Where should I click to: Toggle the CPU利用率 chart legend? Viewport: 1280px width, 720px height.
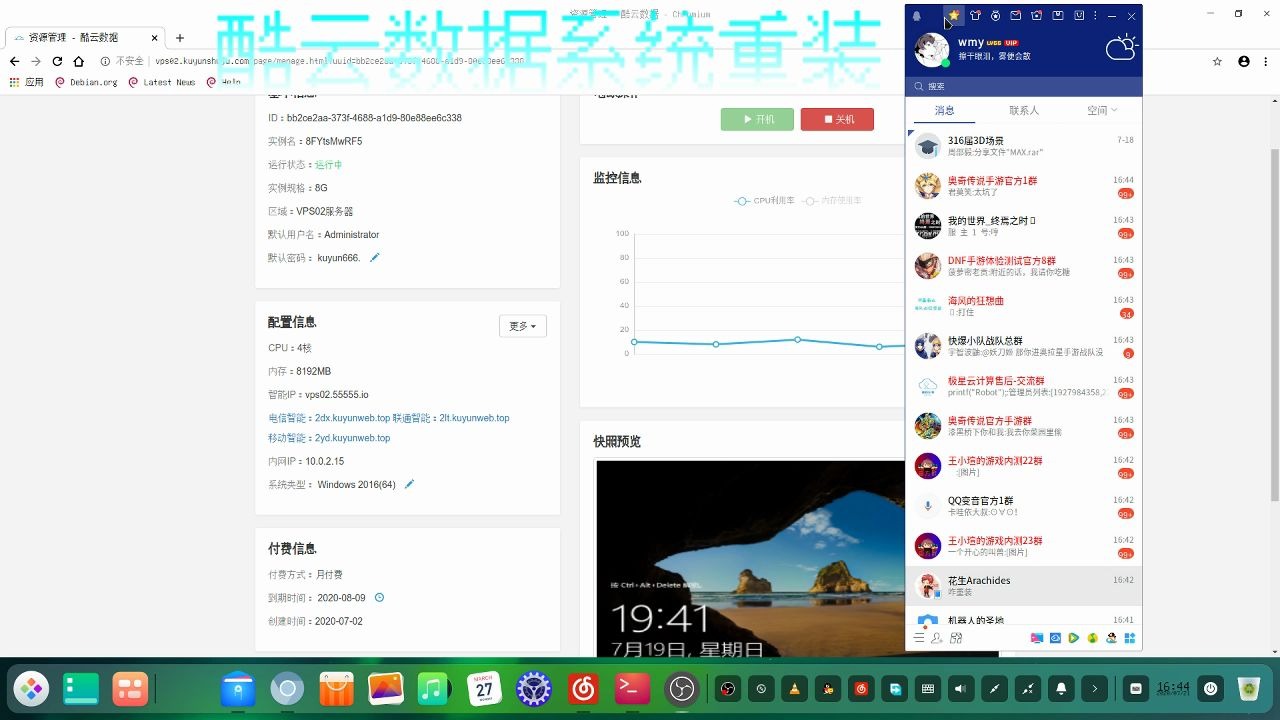[765, 201]
